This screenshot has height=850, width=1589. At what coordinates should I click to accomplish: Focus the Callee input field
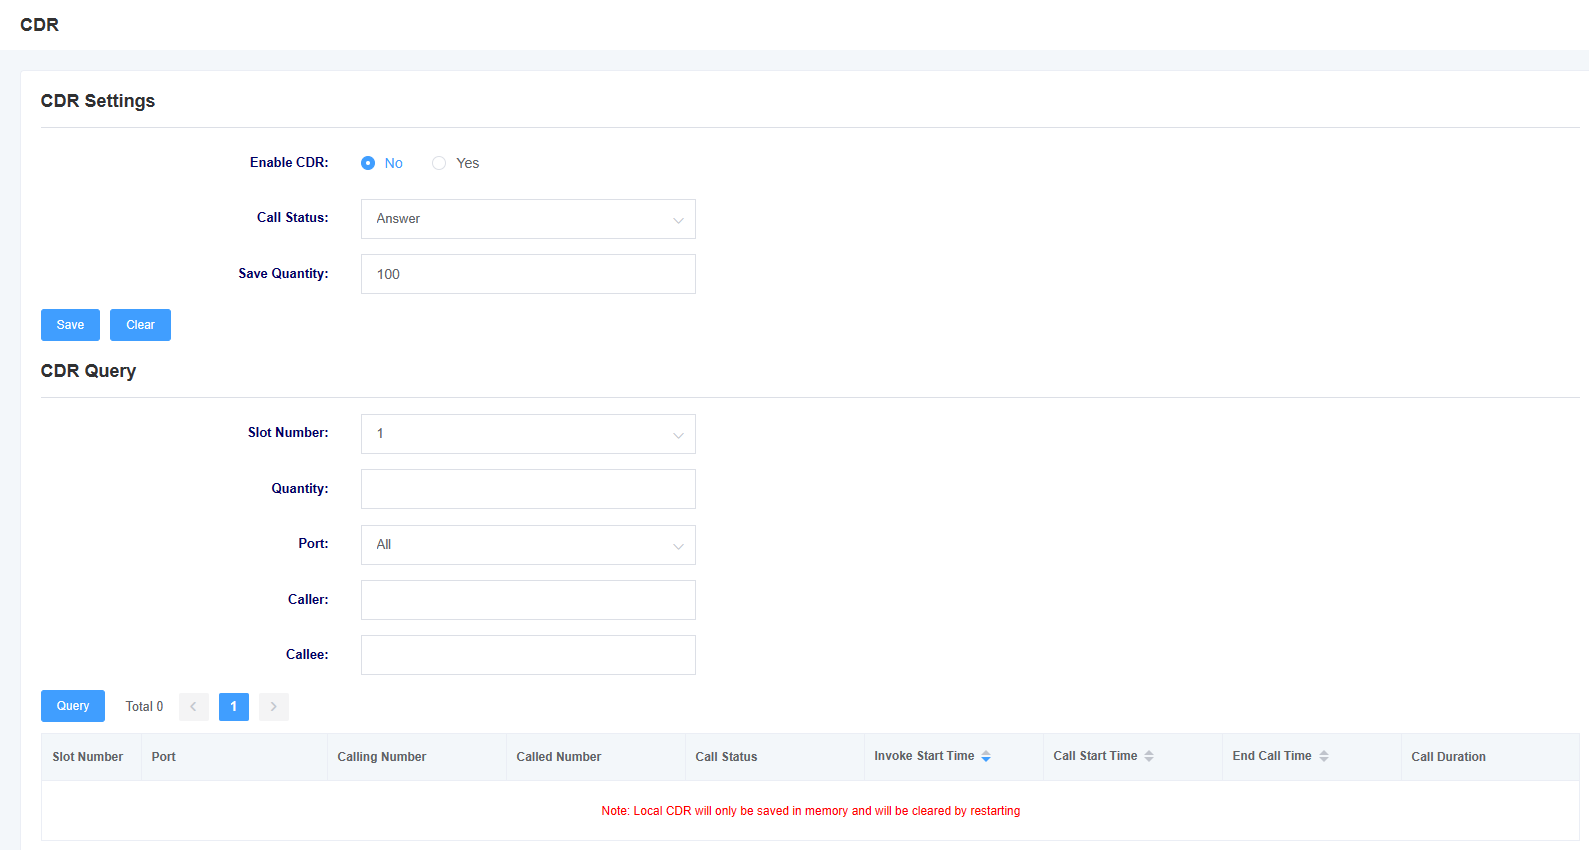[528, 655]
